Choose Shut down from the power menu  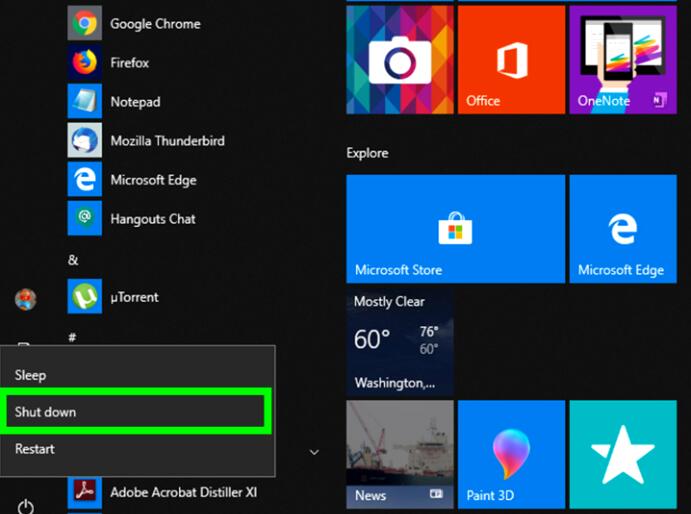pos(136,412)
